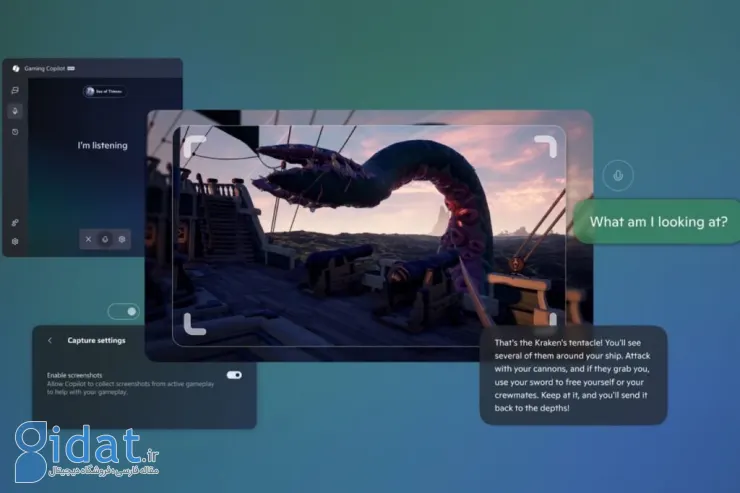
Task: Click the Sea of Thieves game chip
Action: point(104,91)
